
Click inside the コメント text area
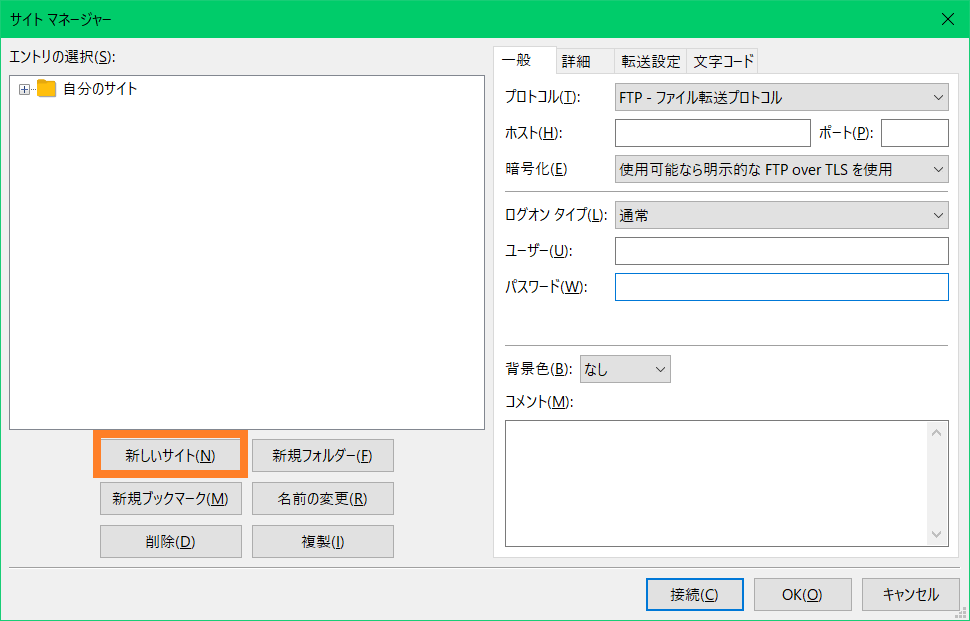point(718,484)
